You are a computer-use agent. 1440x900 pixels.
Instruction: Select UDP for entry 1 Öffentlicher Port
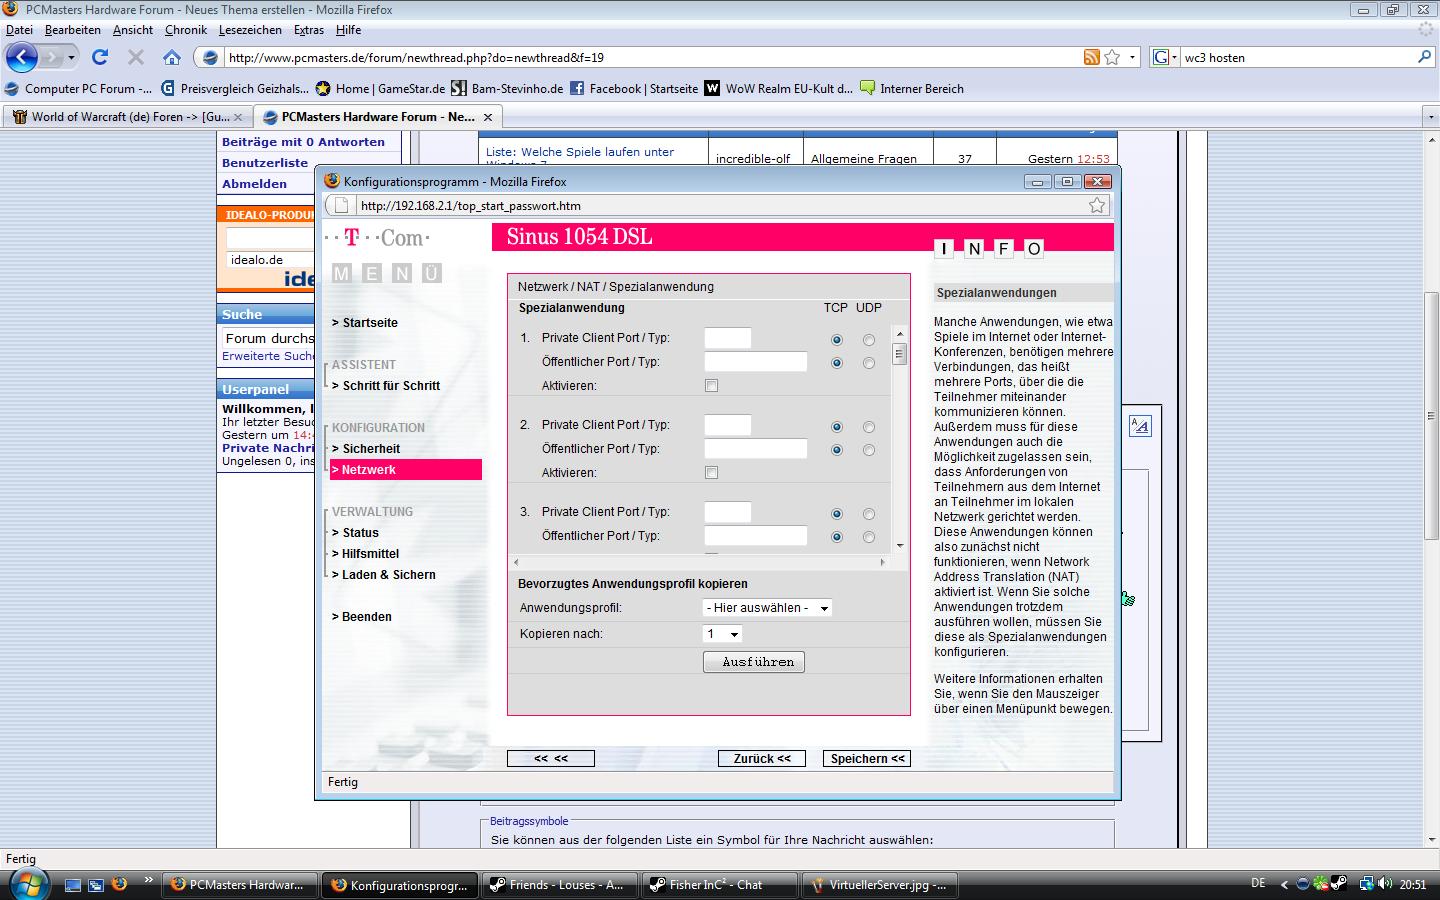869,363
